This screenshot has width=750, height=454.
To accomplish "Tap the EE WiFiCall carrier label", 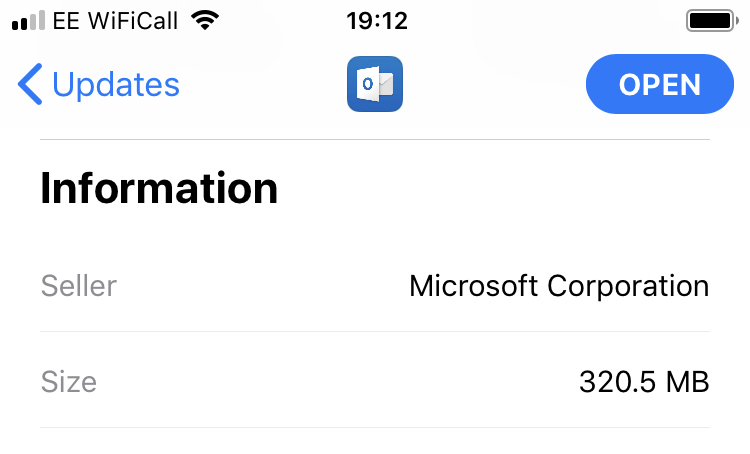I will click(x=115, y=21).
